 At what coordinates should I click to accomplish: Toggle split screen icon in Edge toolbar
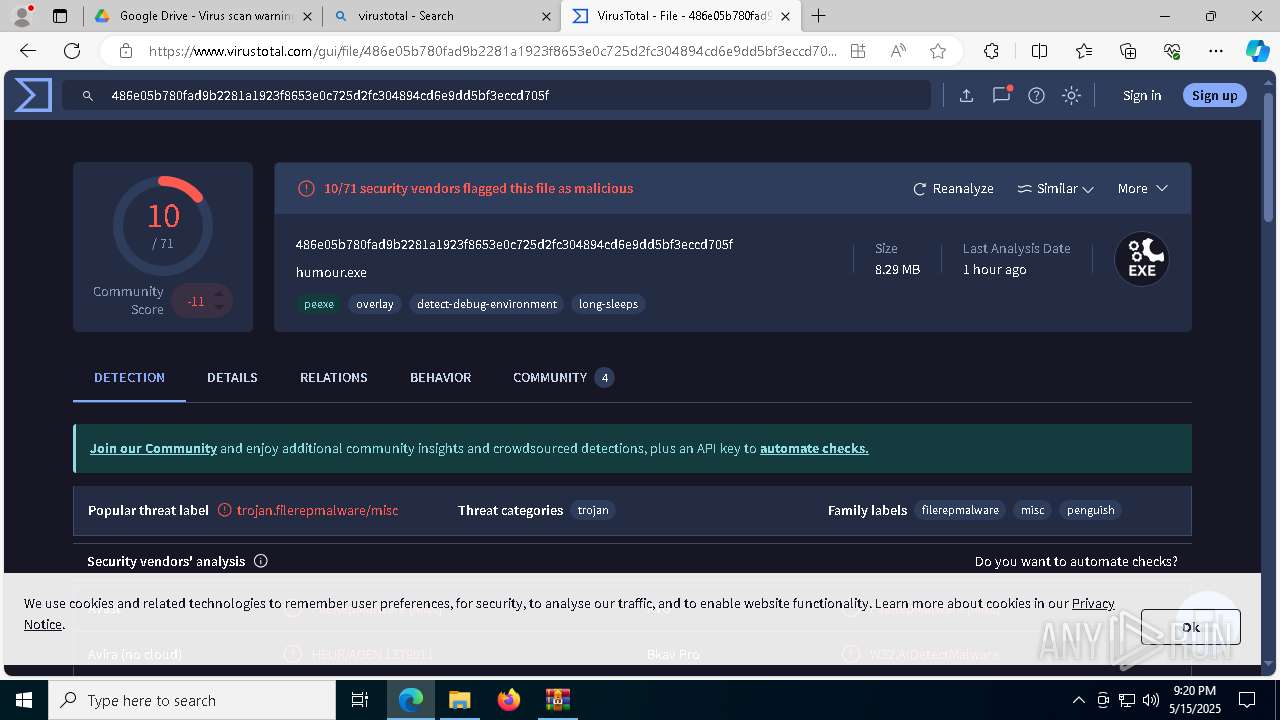click(1039, 51)
